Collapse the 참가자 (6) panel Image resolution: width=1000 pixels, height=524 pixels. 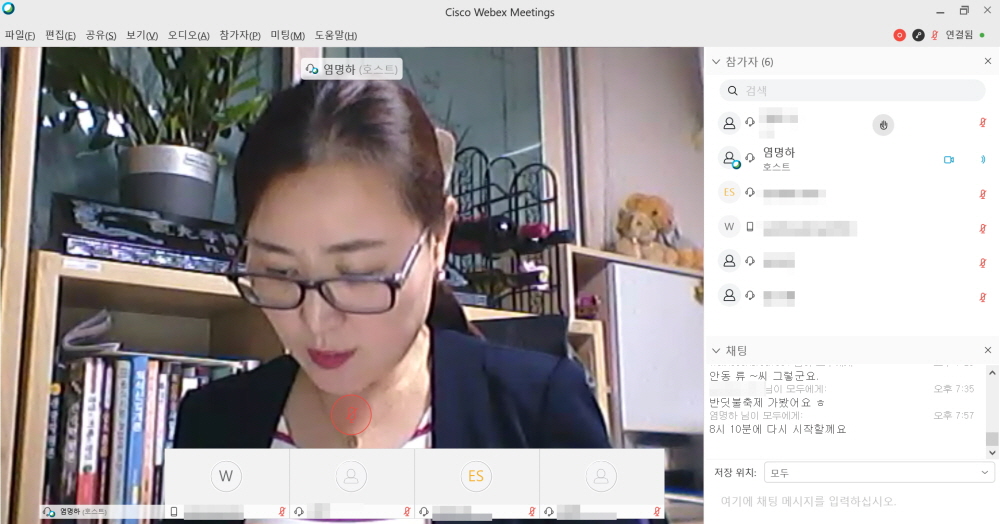716,62
